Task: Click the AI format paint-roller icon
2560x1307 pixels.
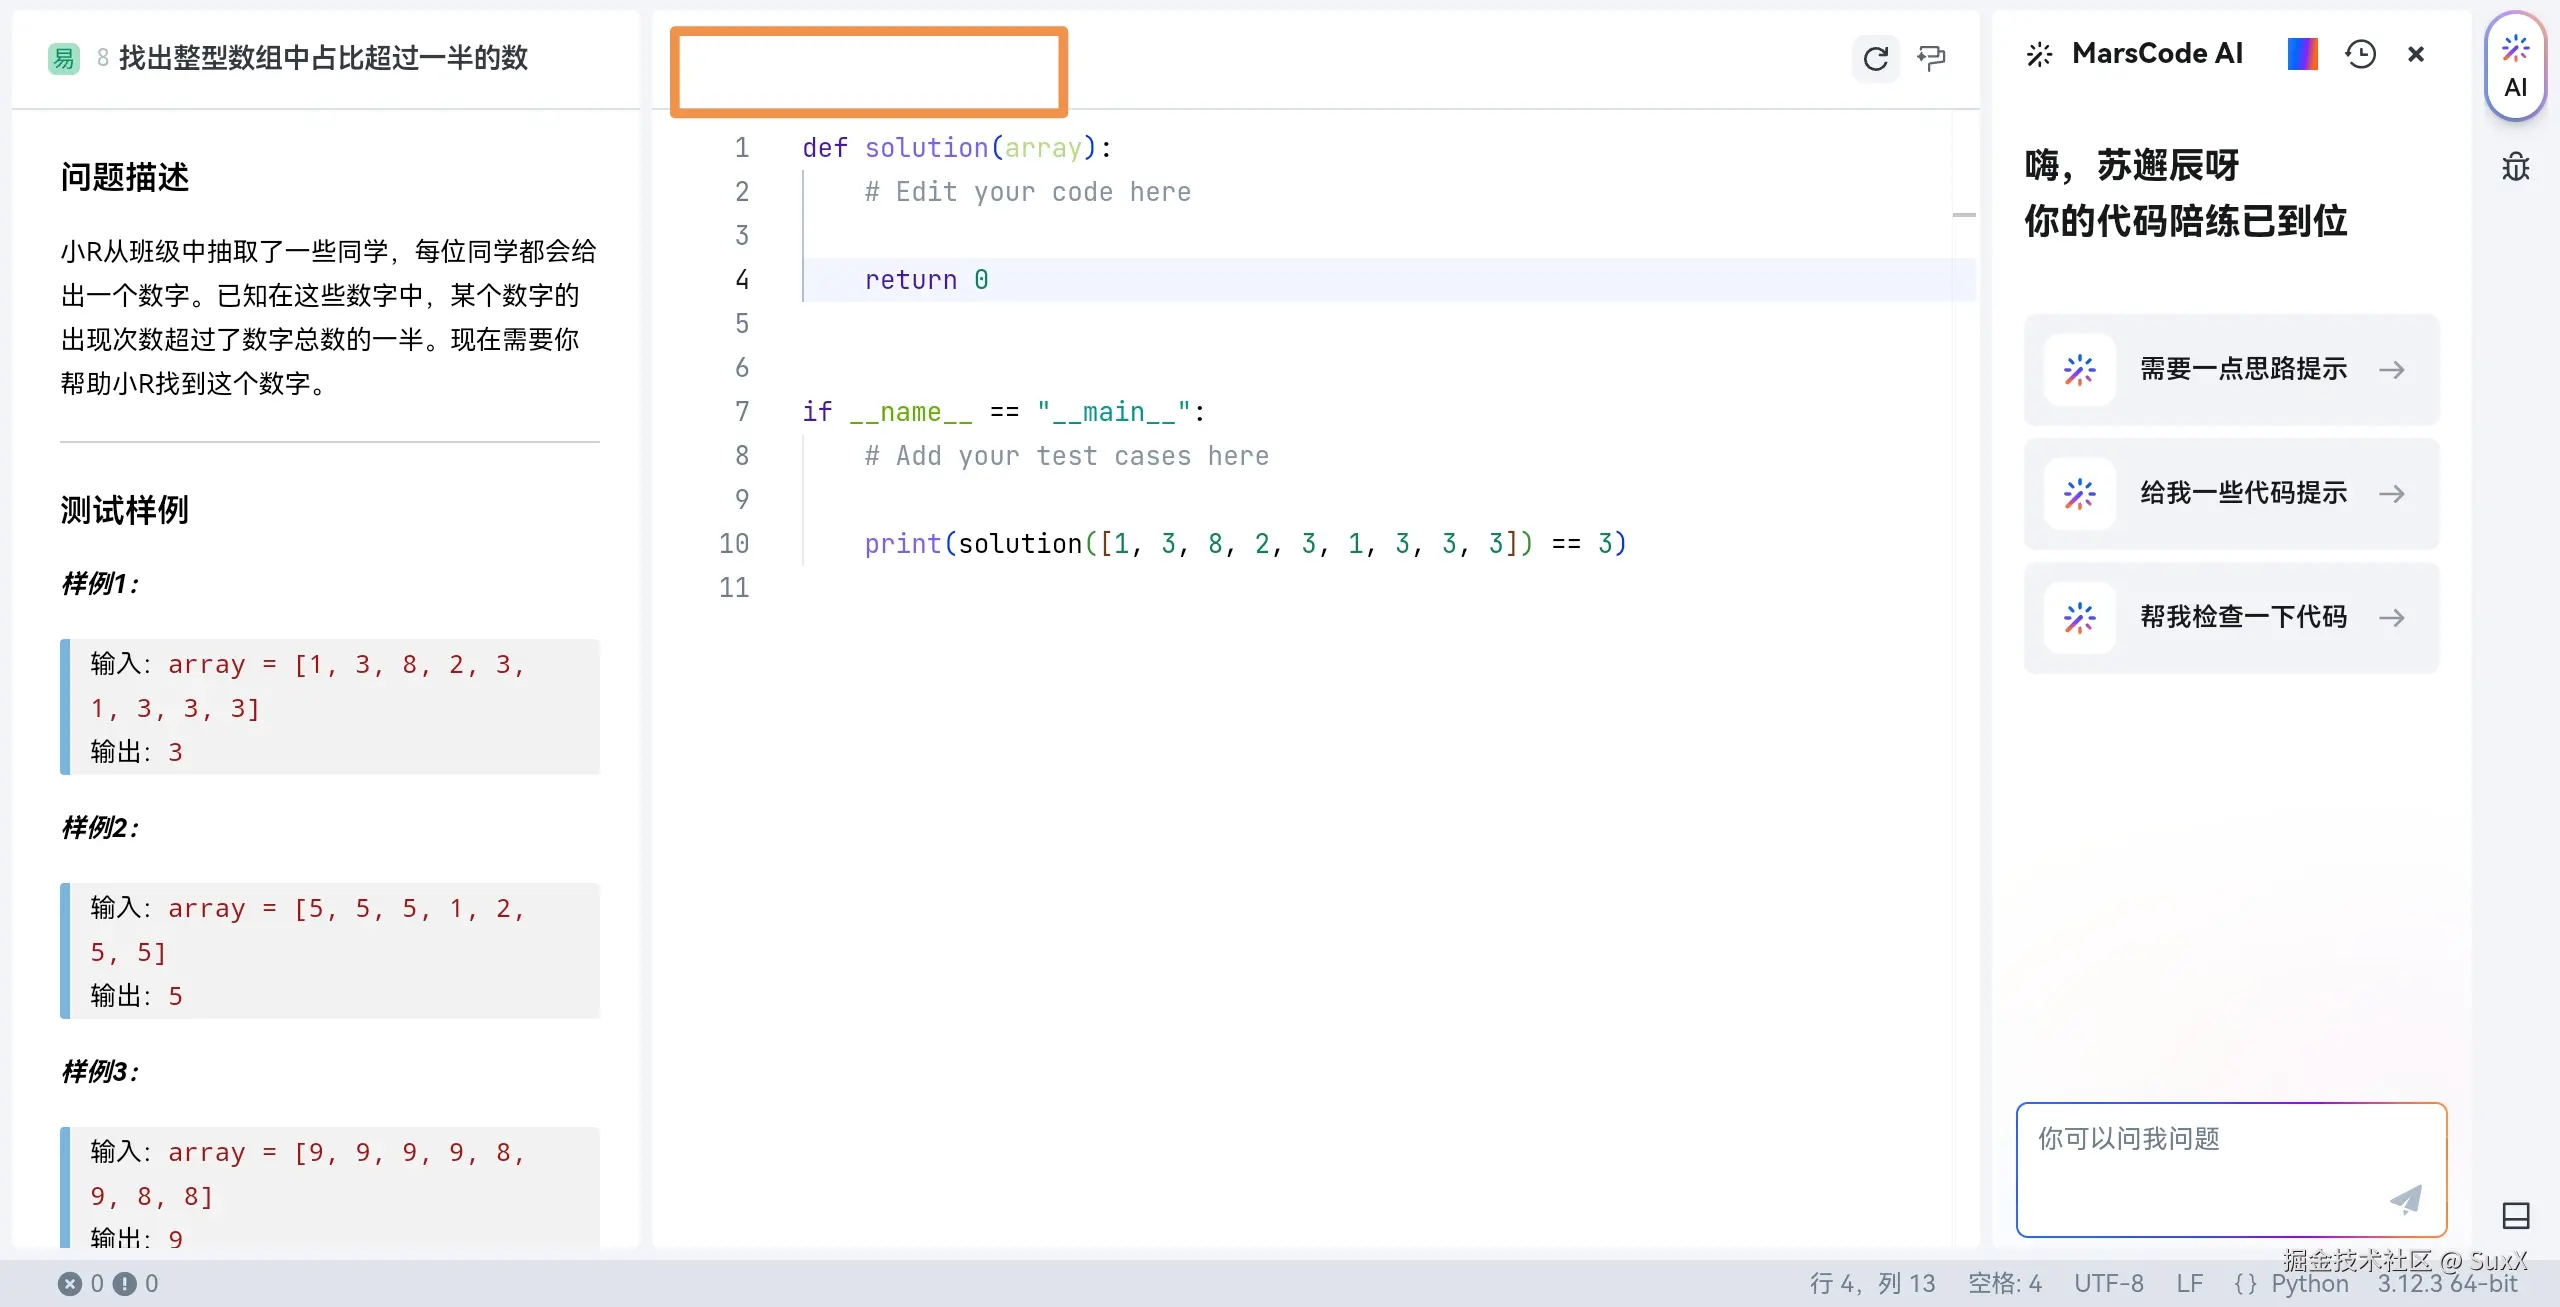Action: pyautogui.click(x=1931, y=58)
